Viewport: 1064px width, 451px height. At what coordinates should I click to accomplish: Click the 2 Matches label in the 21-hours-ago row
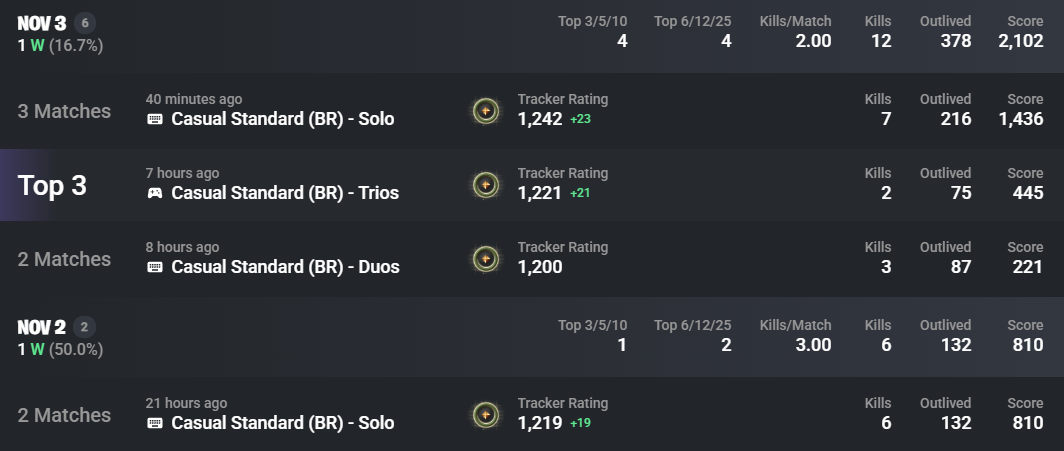[x=64, y=415]
